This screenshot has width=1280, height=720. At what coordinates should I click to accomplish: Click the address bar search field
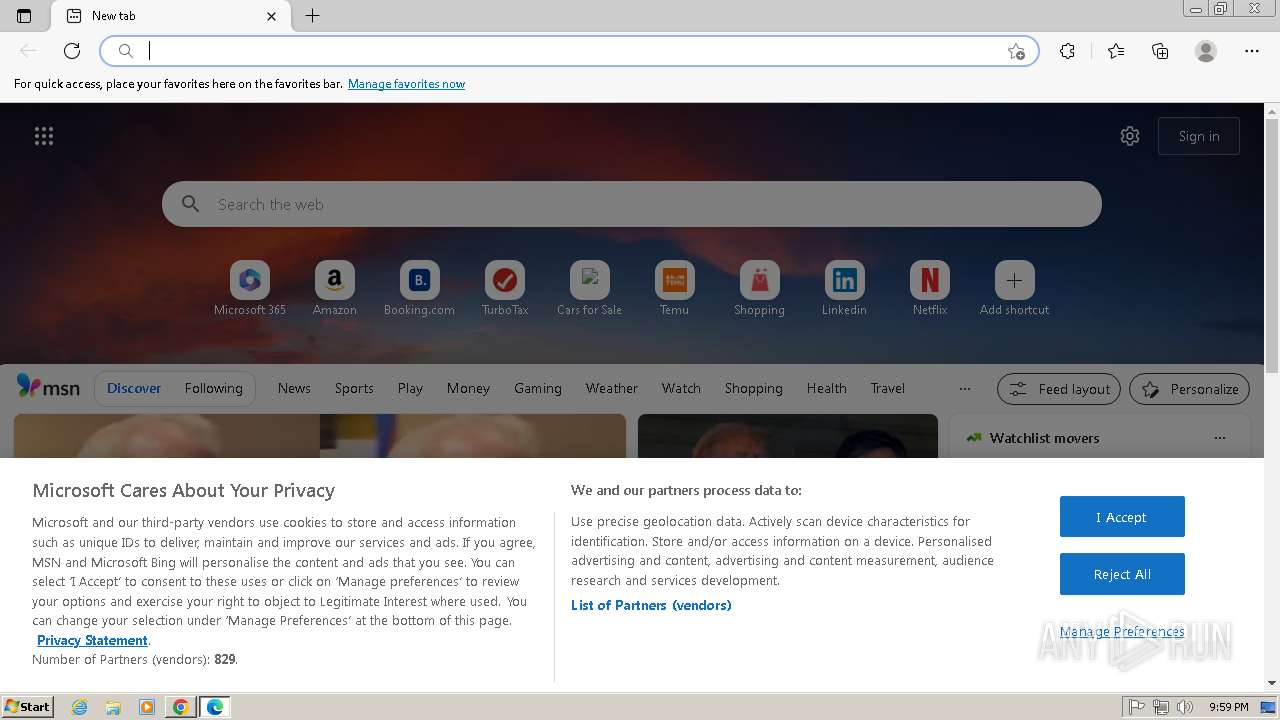point(570,51)
